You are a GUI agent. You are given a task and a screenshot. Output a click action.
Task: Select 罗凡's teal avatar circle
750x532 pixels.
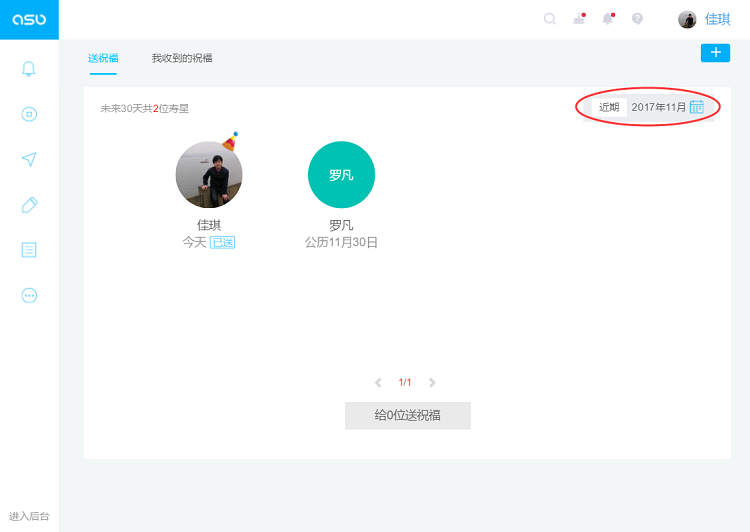click(x=341, y=175)
